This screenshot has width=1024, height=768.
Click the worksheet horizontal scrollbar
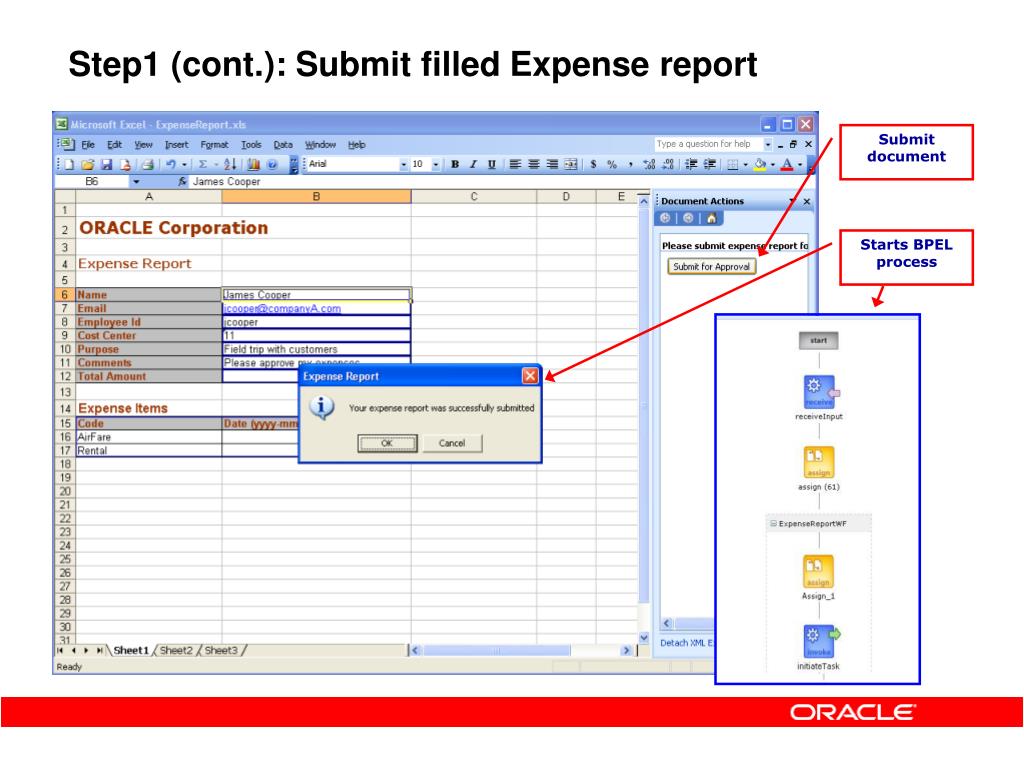tap(520, 650)
